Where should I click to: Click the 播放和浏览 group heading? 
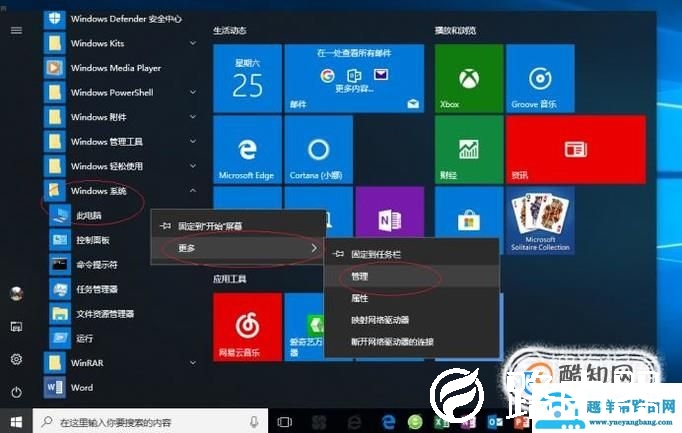pyautogui.click(x=455, y=30)
